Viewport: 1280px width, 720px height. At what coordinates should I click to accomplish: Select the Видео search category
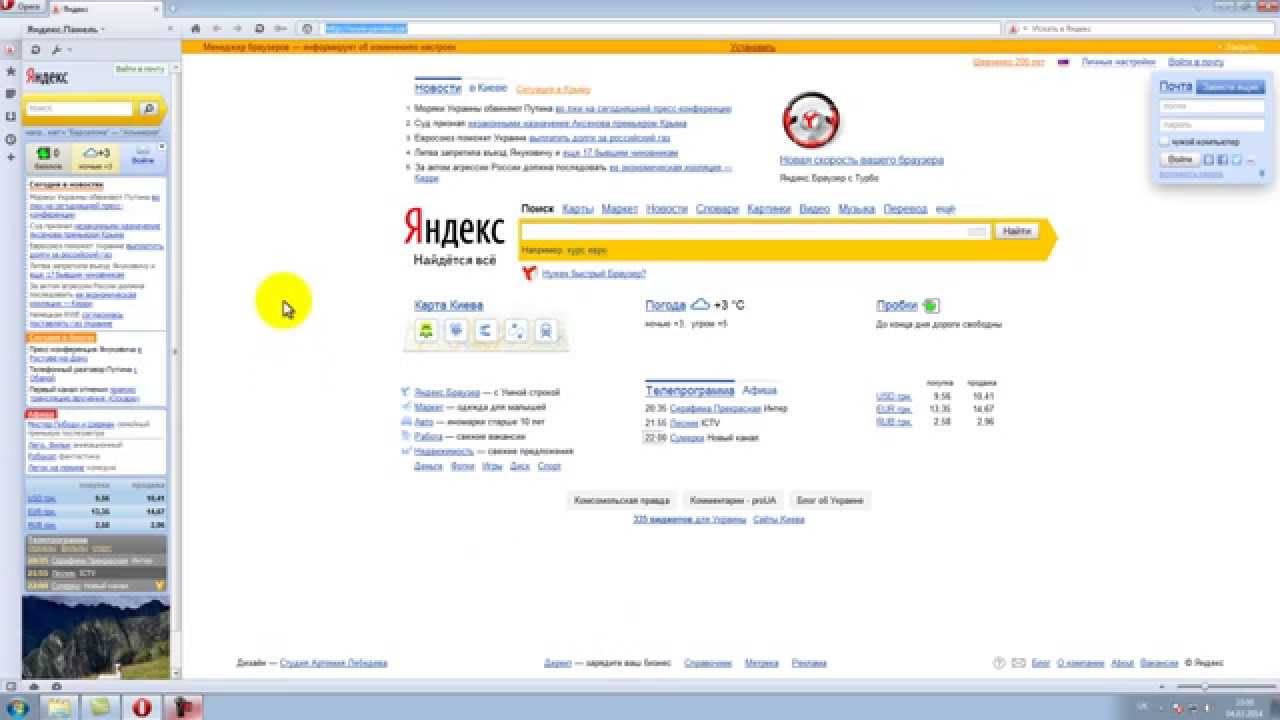pyautogui.click(x=815, y=209)
